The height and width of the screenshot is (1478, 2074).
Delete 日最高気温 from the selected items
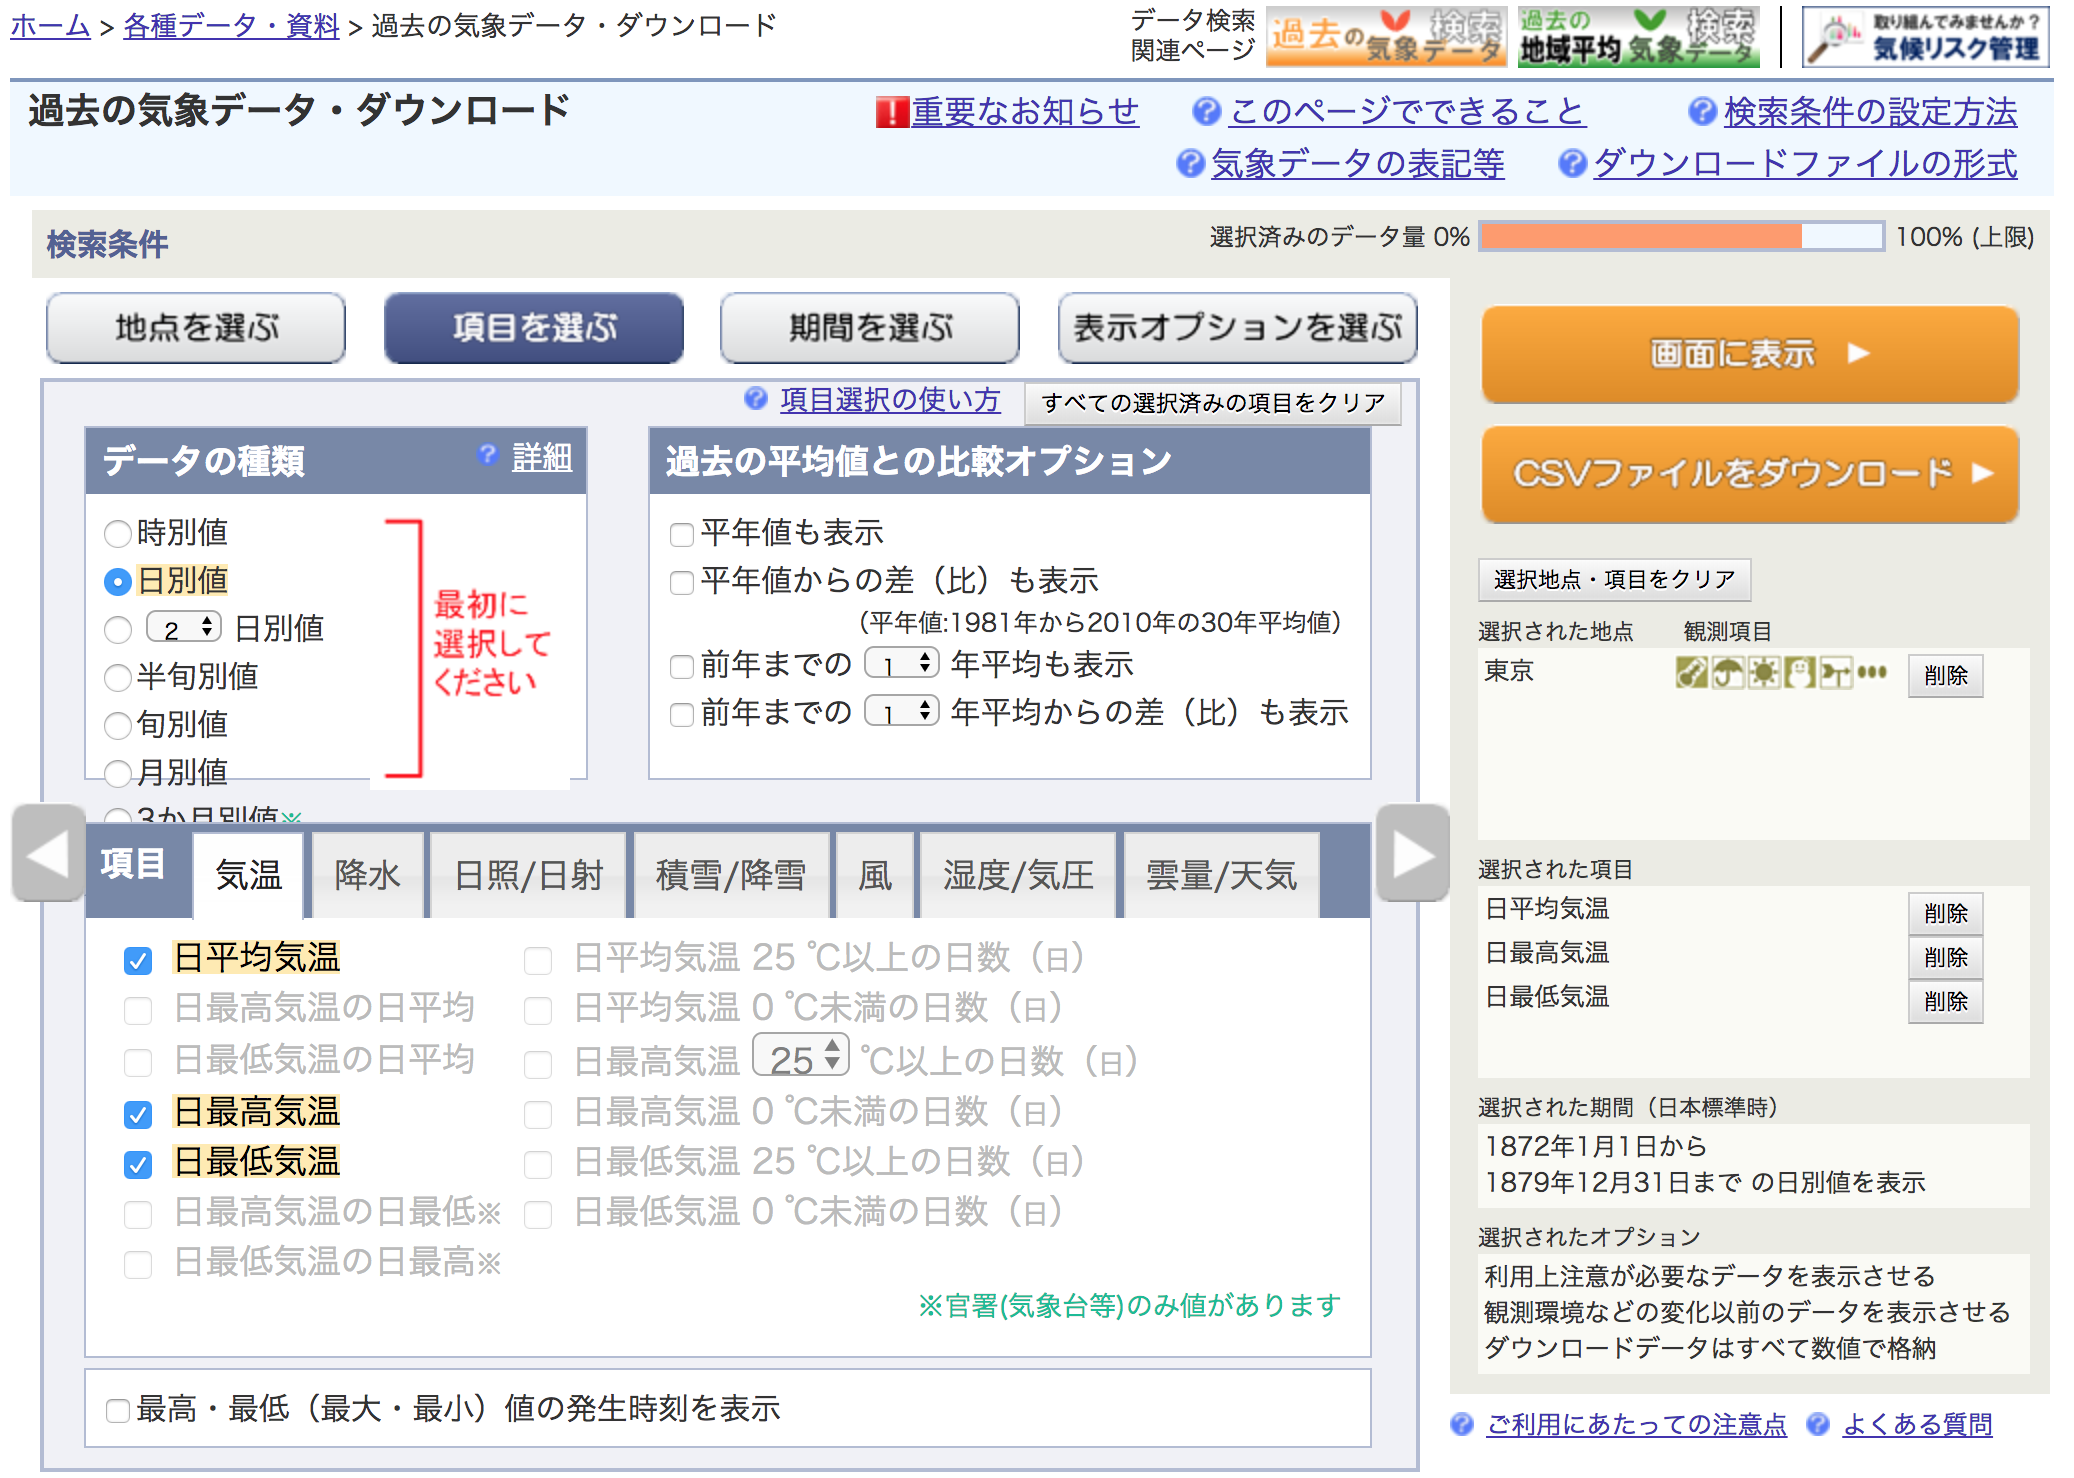coord(1944,957)
